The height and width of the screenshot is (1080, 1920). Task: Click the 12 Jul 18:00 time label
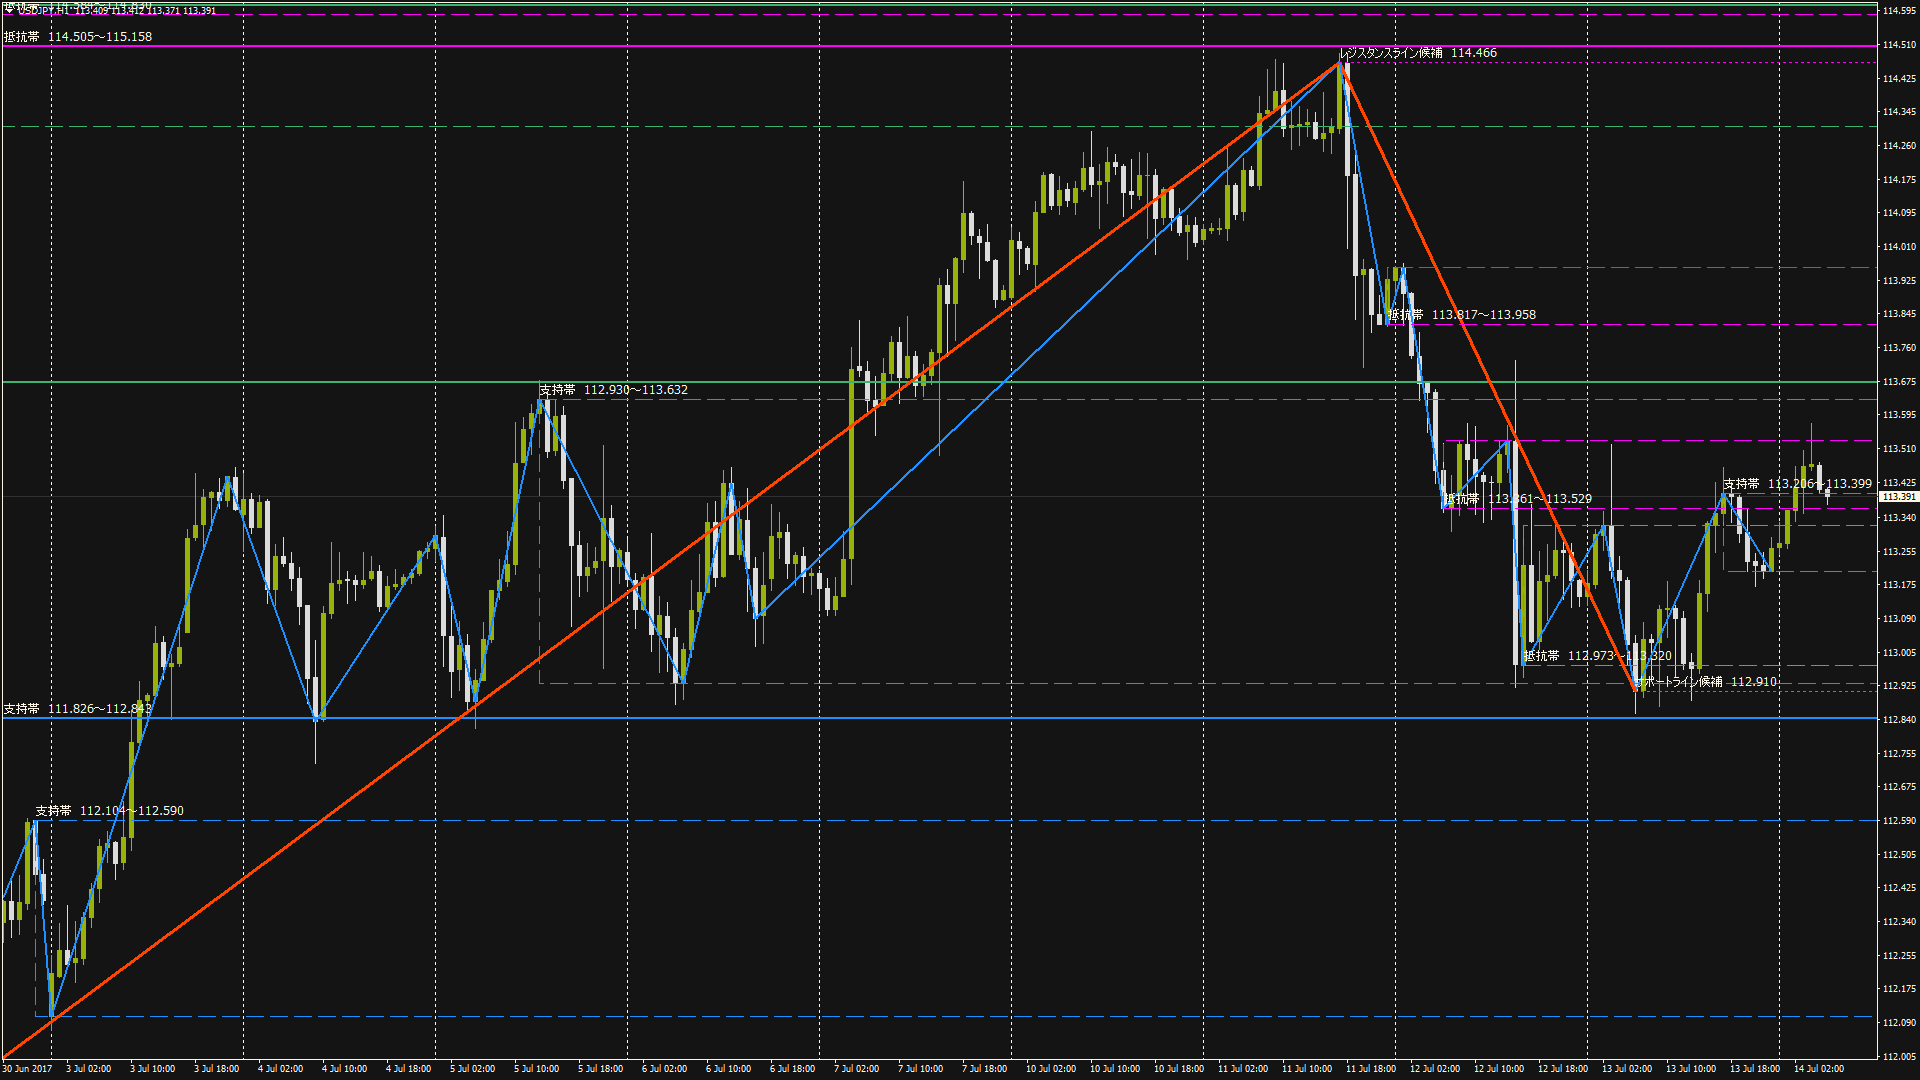(1562, 1069)
